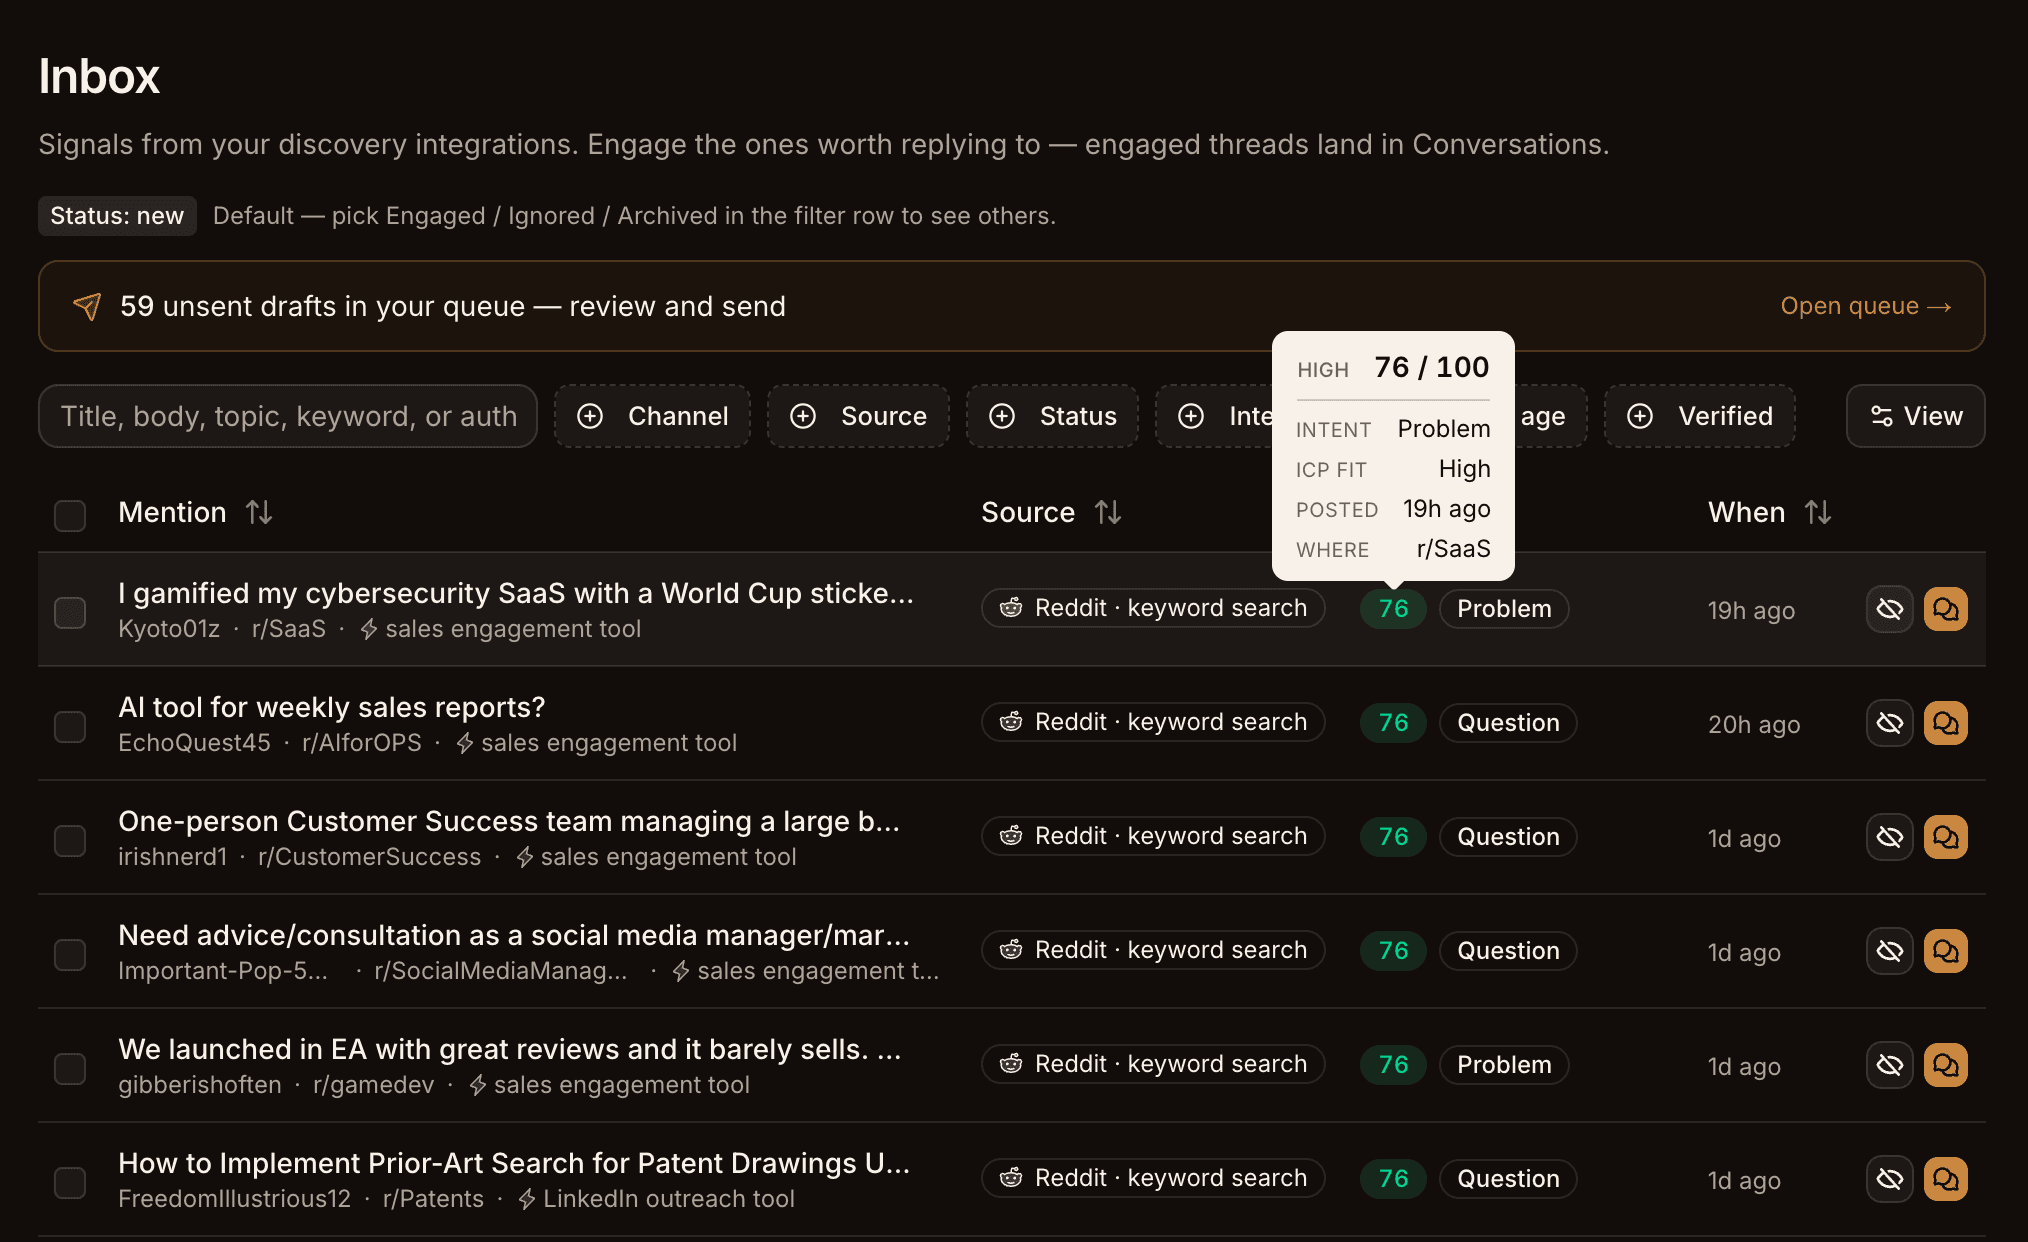Screen dimensions: 2028x1242
Task: Click the search input for title, body, topic
Action: pyautogui.click(x=288, y=416)
